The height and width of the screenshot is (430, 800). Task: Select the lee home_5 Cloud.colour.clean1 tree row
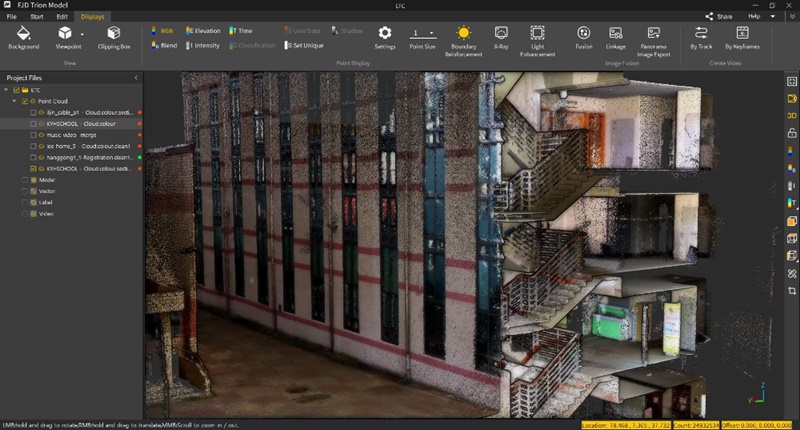[x=71, y=146]
